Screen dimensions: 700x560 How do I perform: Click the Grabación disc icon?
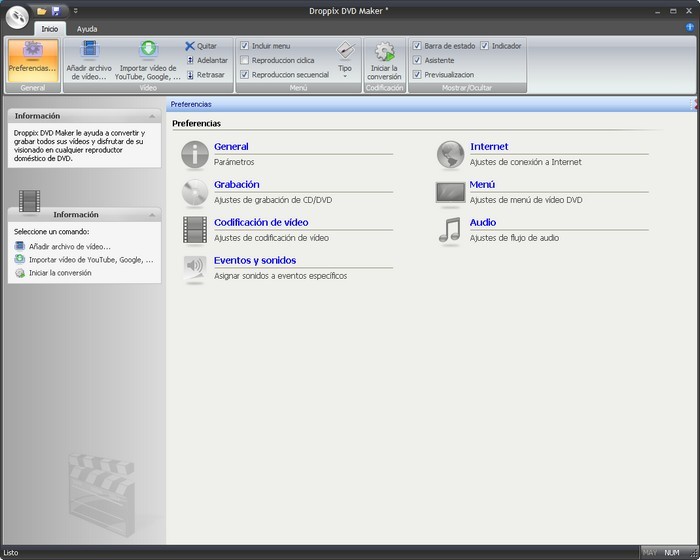[195, 192]
